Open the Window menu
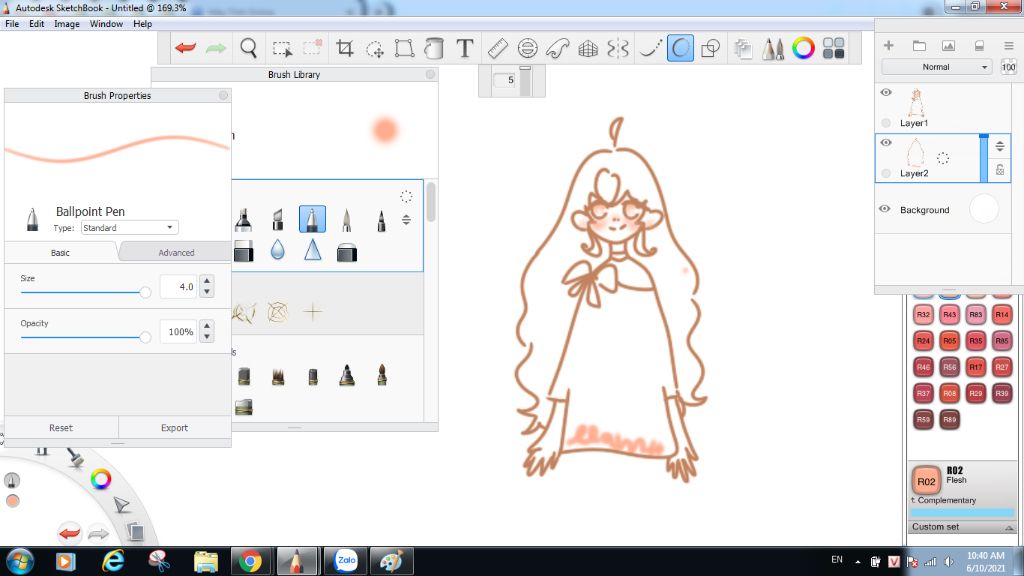1024x576 pixels. pos(106,24)
